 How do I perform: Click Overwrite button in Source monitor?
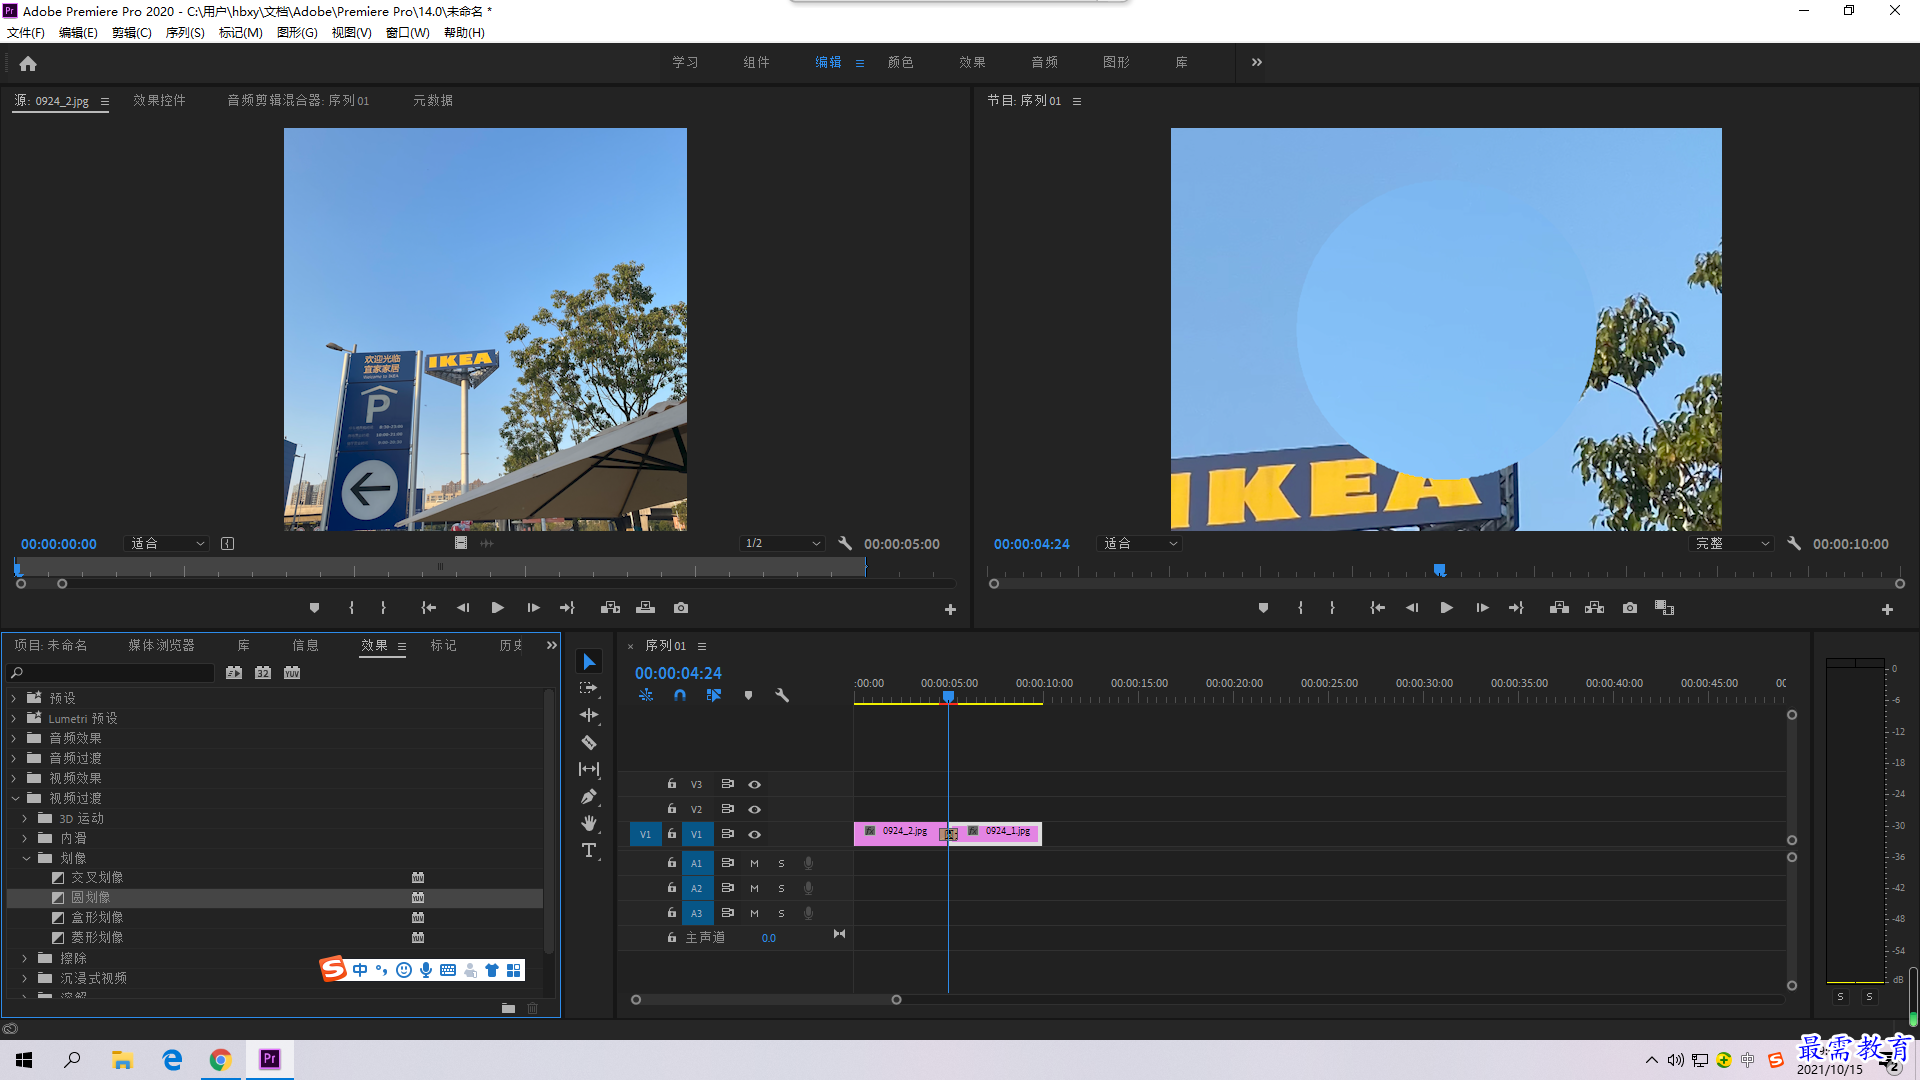pyautogui.click(x=645, y=608)
